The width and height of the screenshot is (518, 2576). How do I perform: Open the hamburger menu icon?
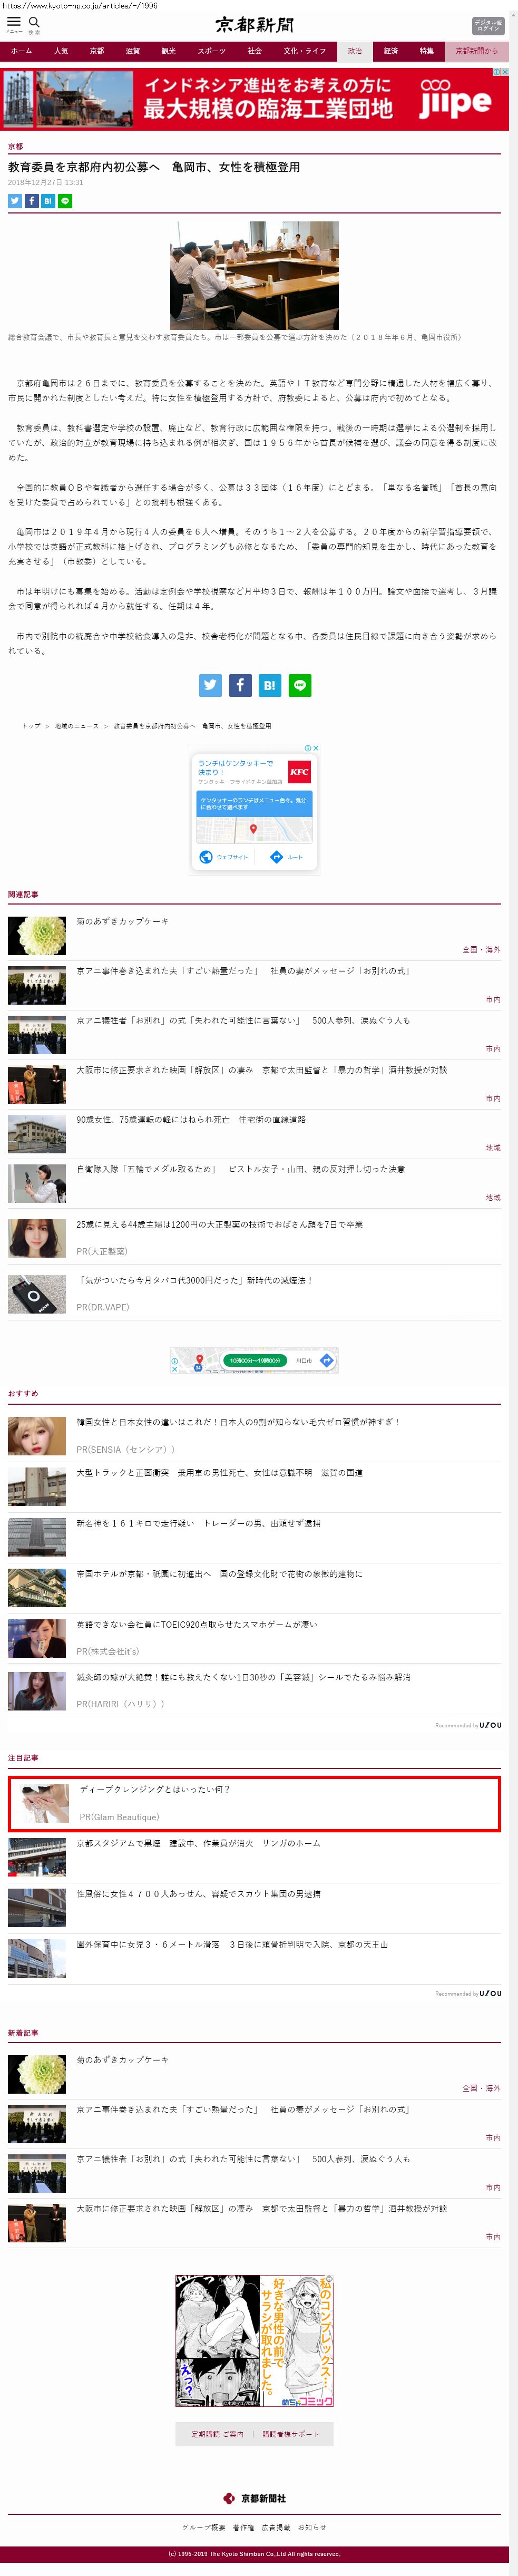point(14,22)
